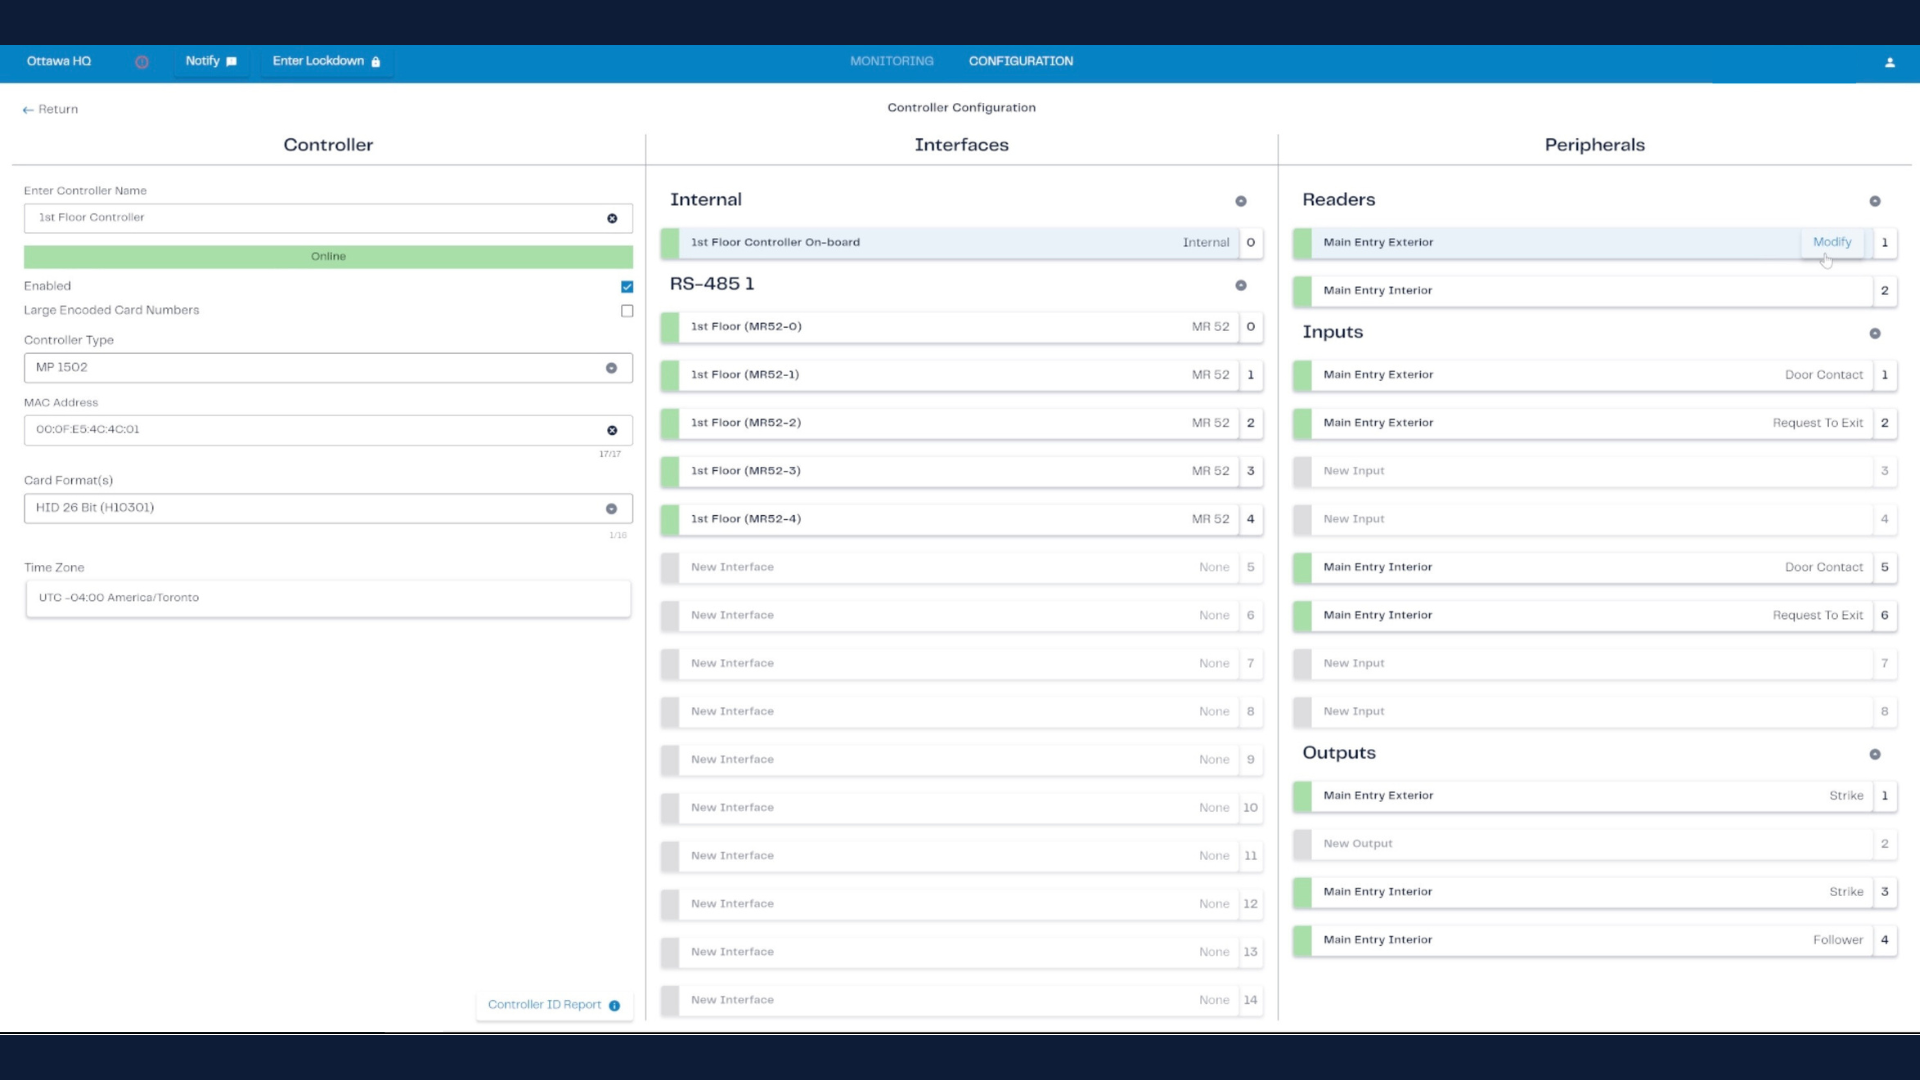The image size is (1920, 1080).
Task: Click the red alert icon beside Ottawa HQ
Action: coord(142,62)
